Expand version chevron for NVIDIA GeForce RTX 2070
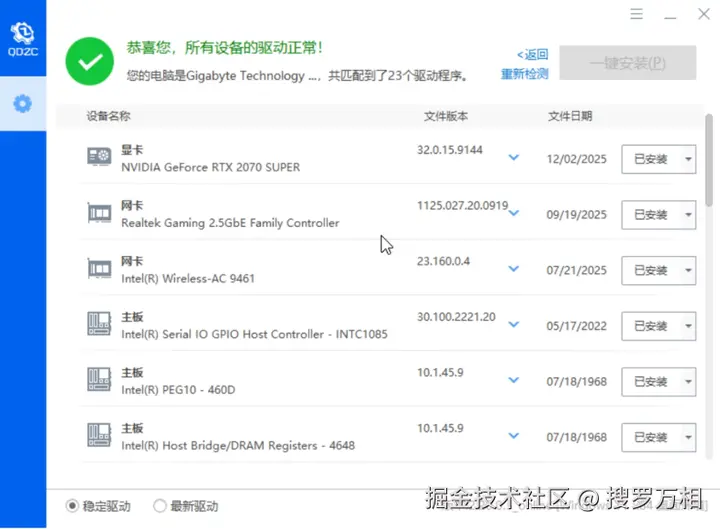Viewport: 720px width, 529px height. [514, 158]
